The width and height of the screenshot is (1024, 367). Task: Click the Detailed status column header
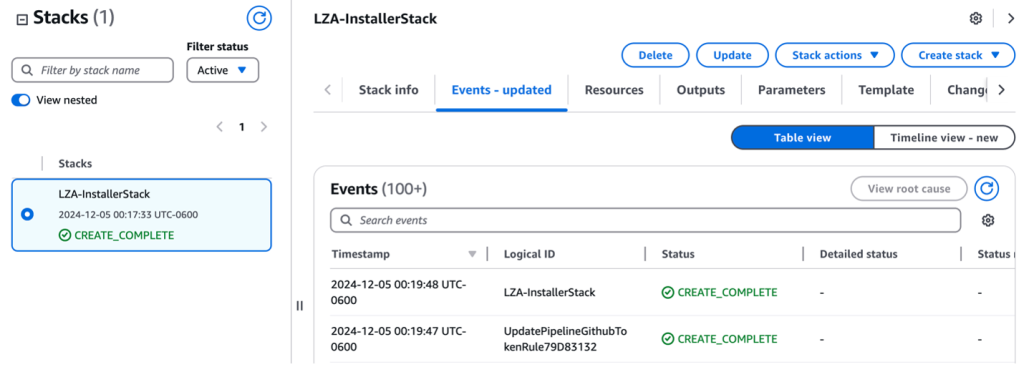[859, 254]
